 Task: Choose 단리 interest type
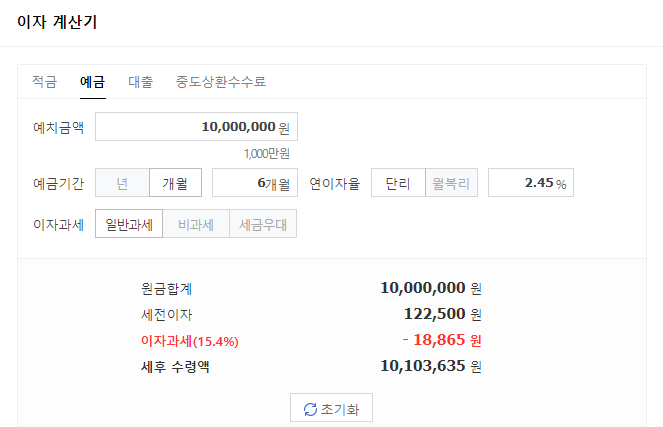pyautogui.click(x=398, y=183)
